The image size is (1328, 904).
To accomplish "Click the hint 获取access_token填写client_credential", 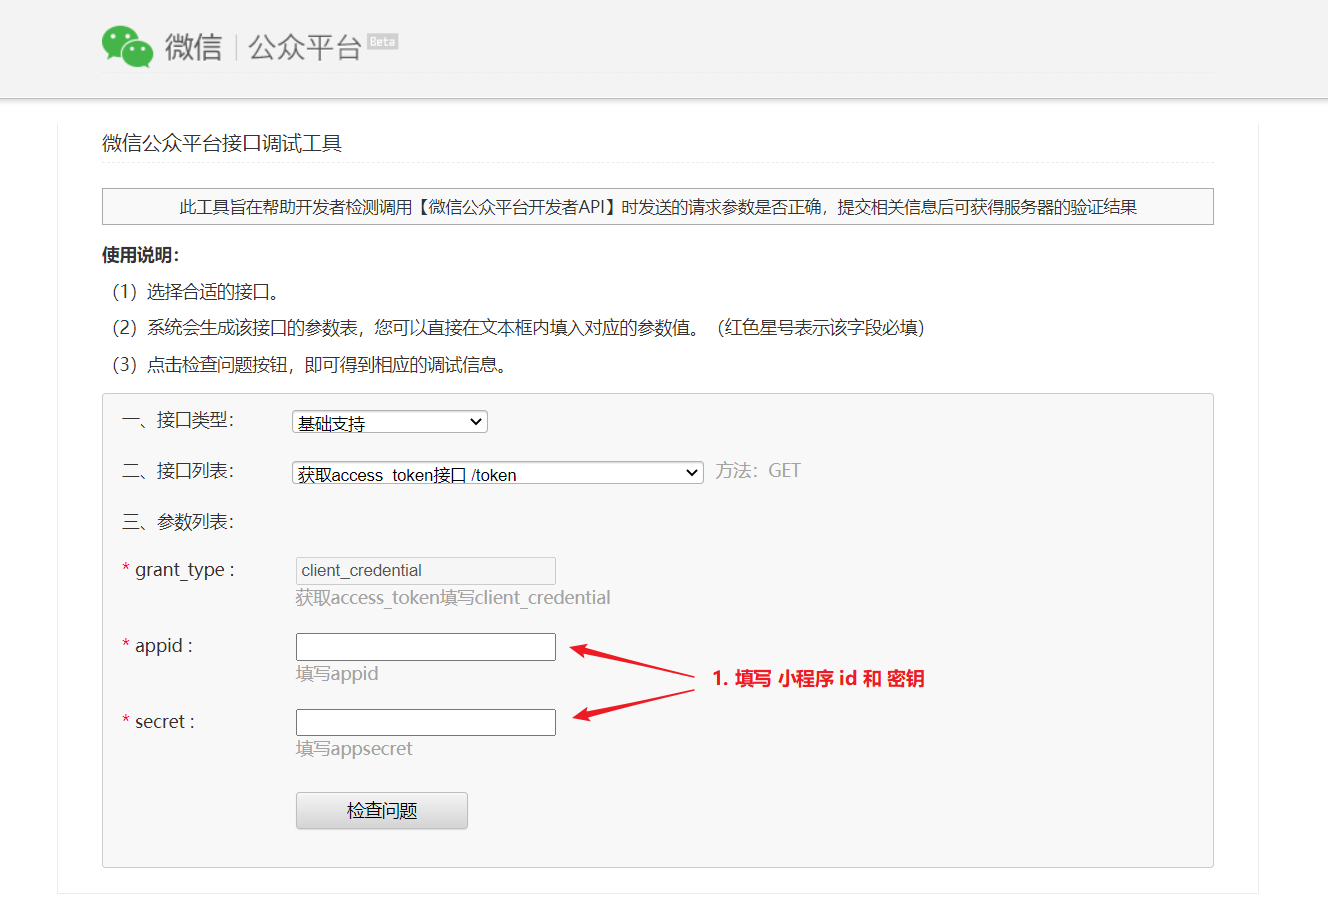I will click(453, 598).
